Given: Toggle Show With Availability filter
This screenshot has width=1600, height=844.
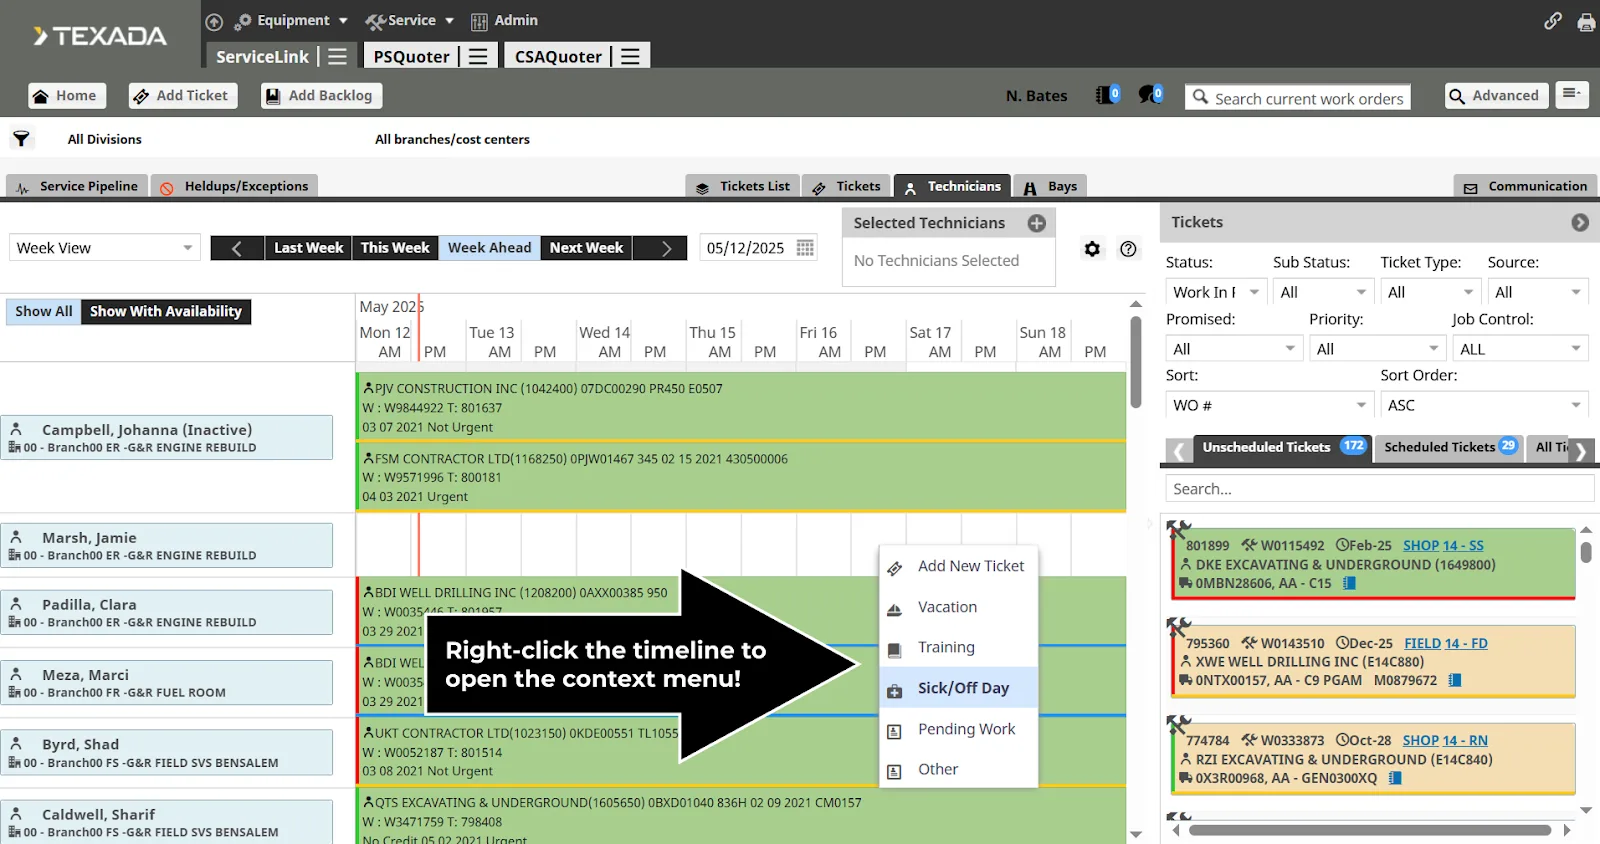Looking at the screenshot, I should click(166, 312).
